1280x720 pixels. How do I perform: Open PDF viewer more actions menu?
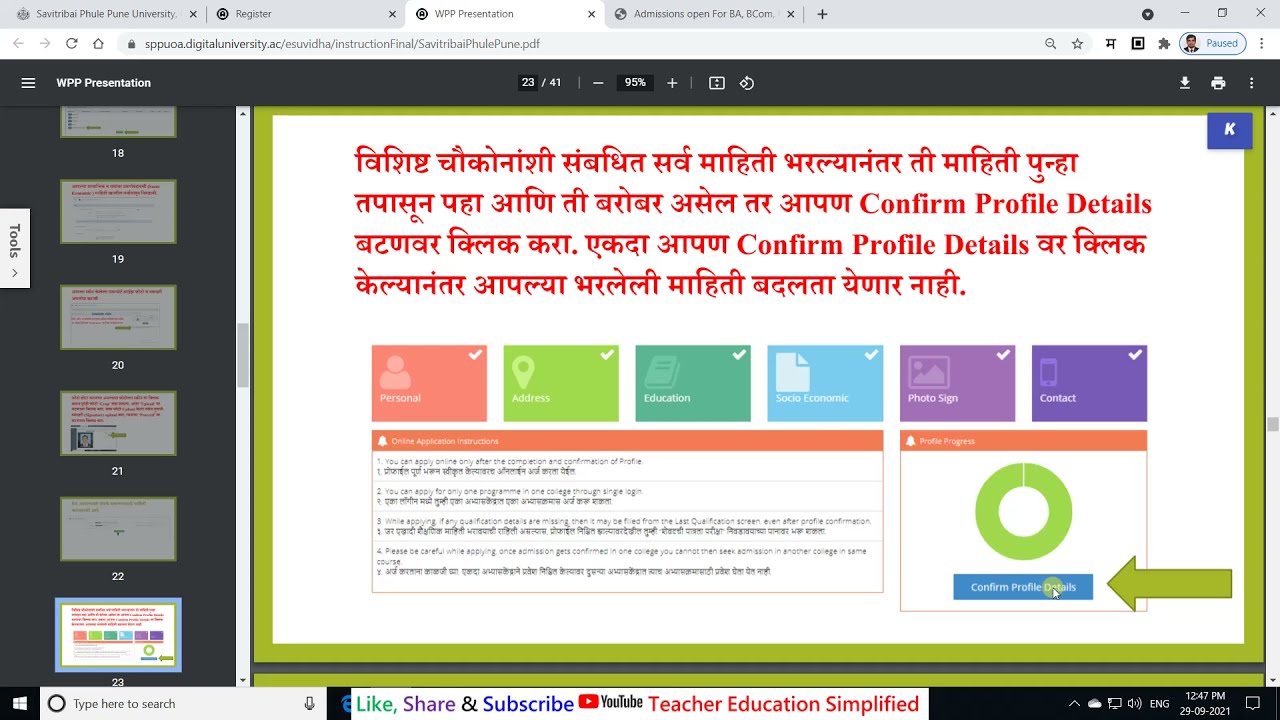[x=1251, y=83]
